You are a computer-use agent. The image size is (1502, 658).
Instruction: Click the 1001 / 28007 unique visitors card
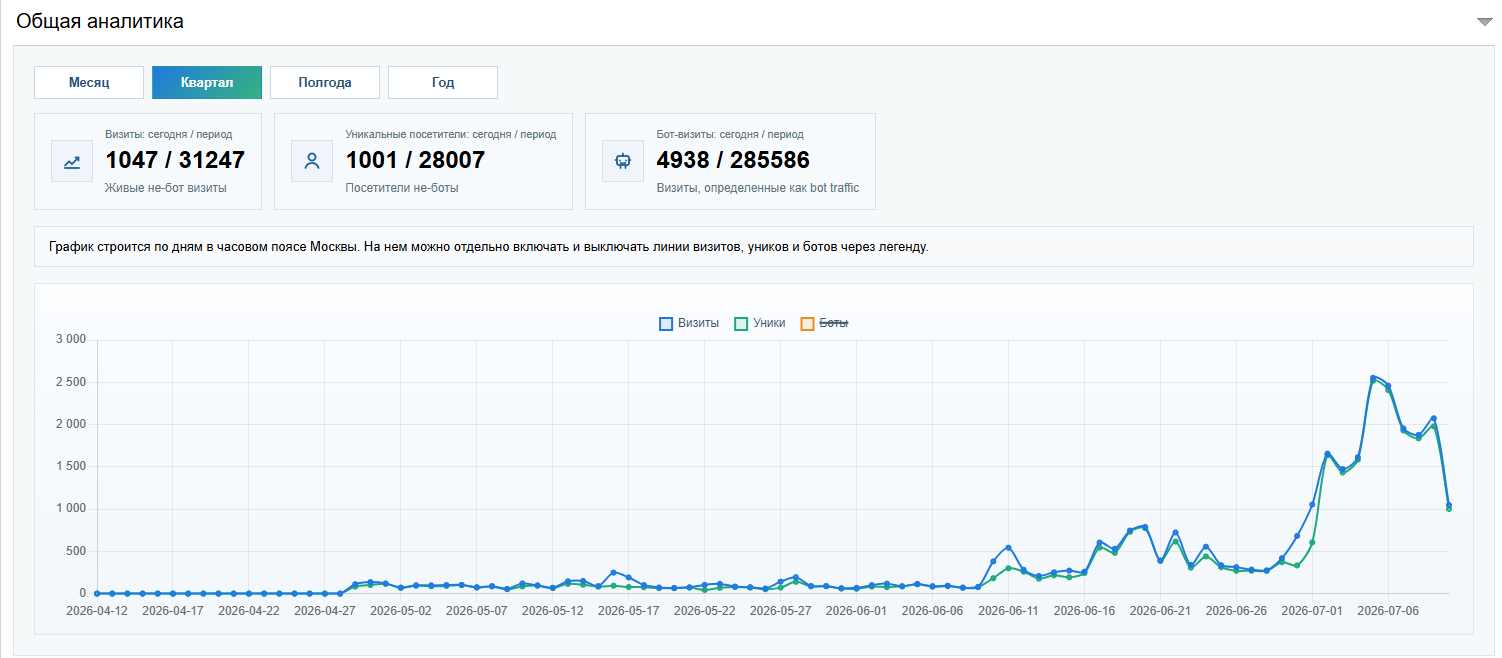[423, 161]
